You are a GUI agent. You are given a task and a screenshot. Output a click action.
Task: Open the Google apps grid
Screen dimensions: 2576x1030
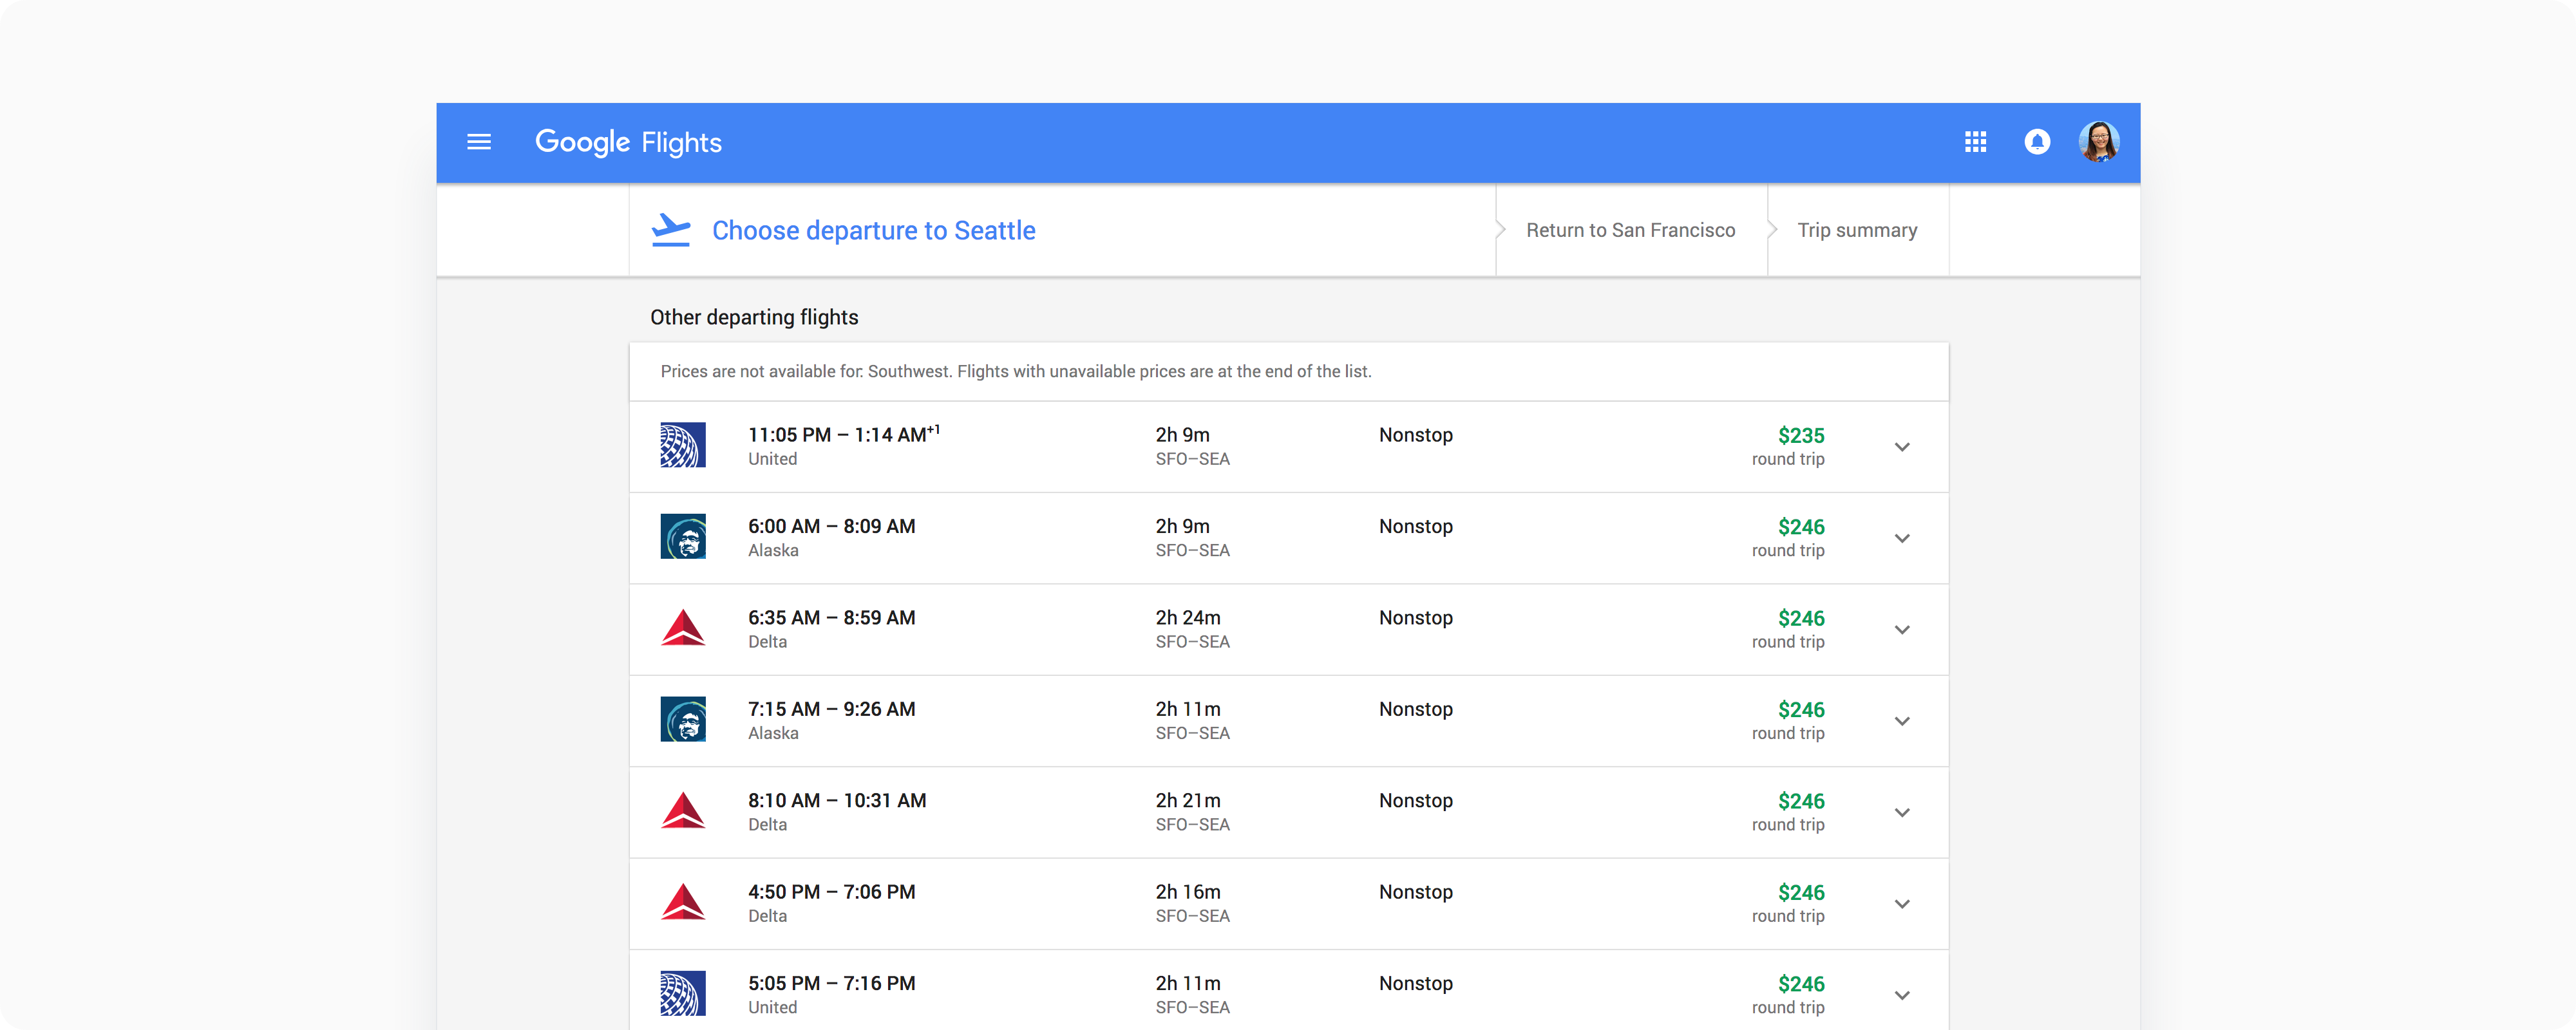point(1975,142)
